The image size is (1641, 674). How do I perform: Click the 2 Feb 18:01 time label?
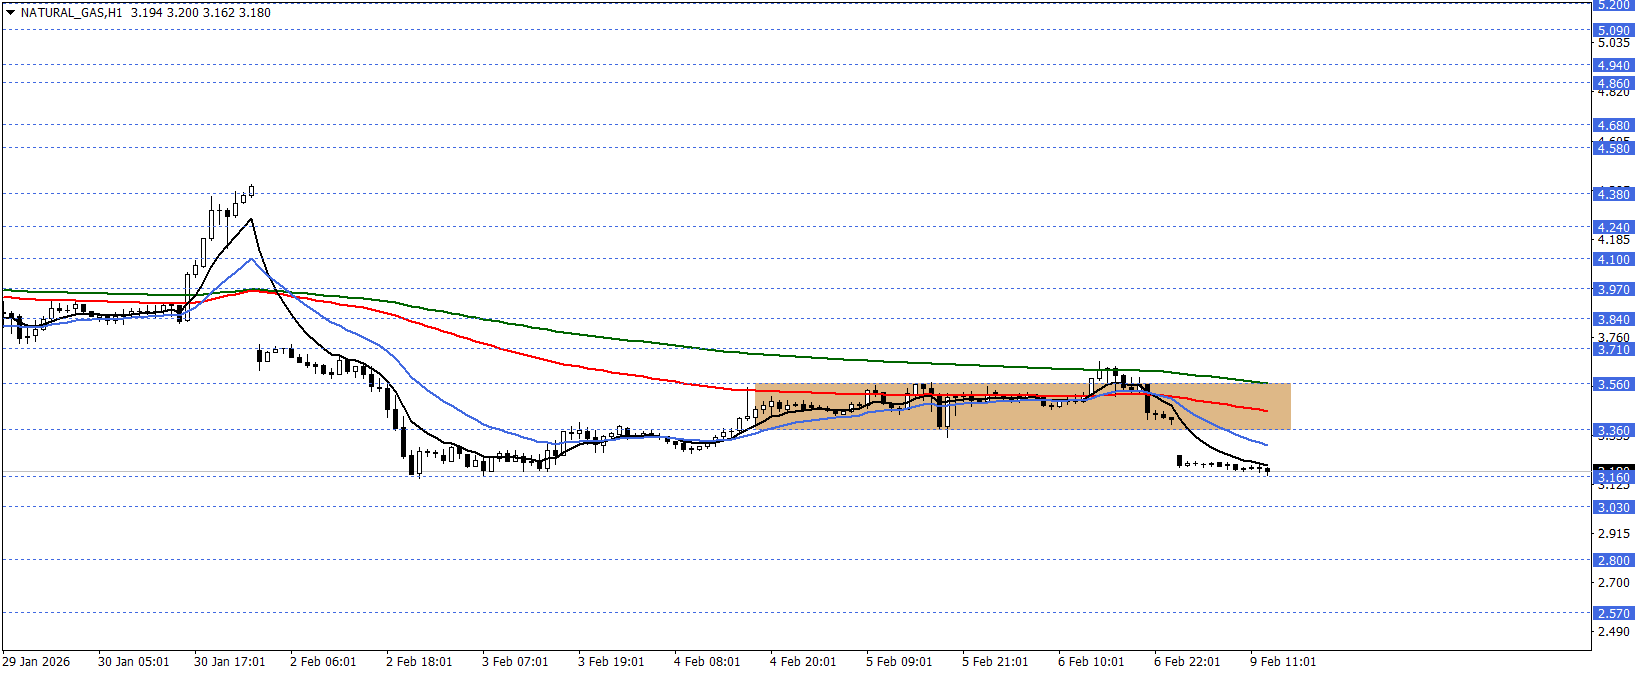419,662
